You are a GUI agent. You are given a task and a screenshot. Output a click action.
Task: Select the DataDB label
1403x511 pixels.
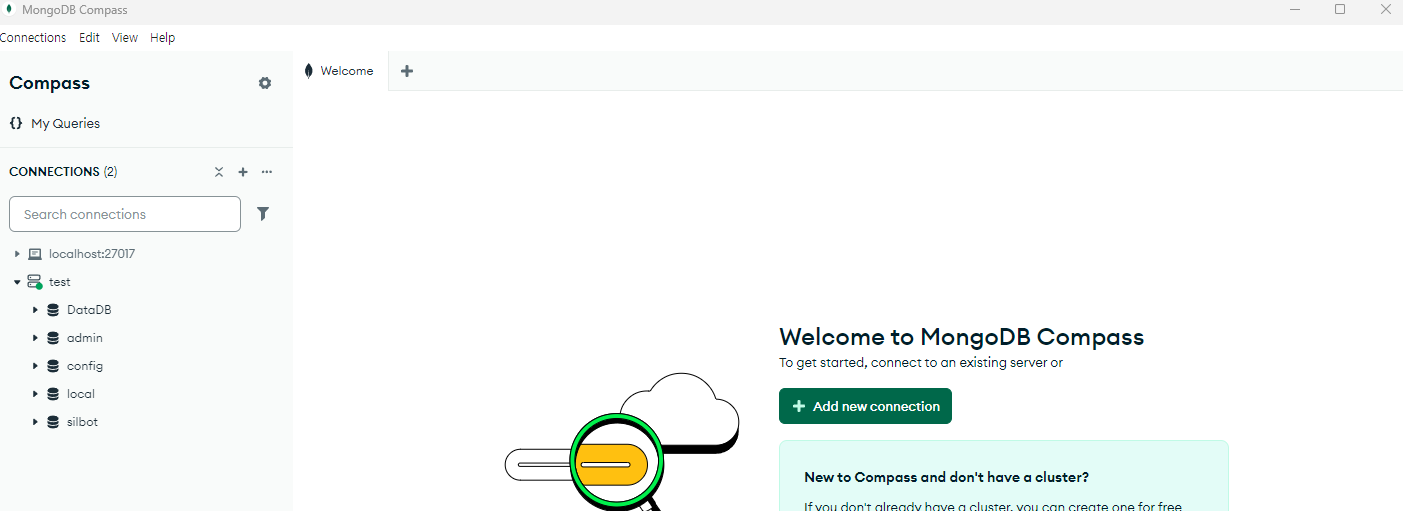89,310
